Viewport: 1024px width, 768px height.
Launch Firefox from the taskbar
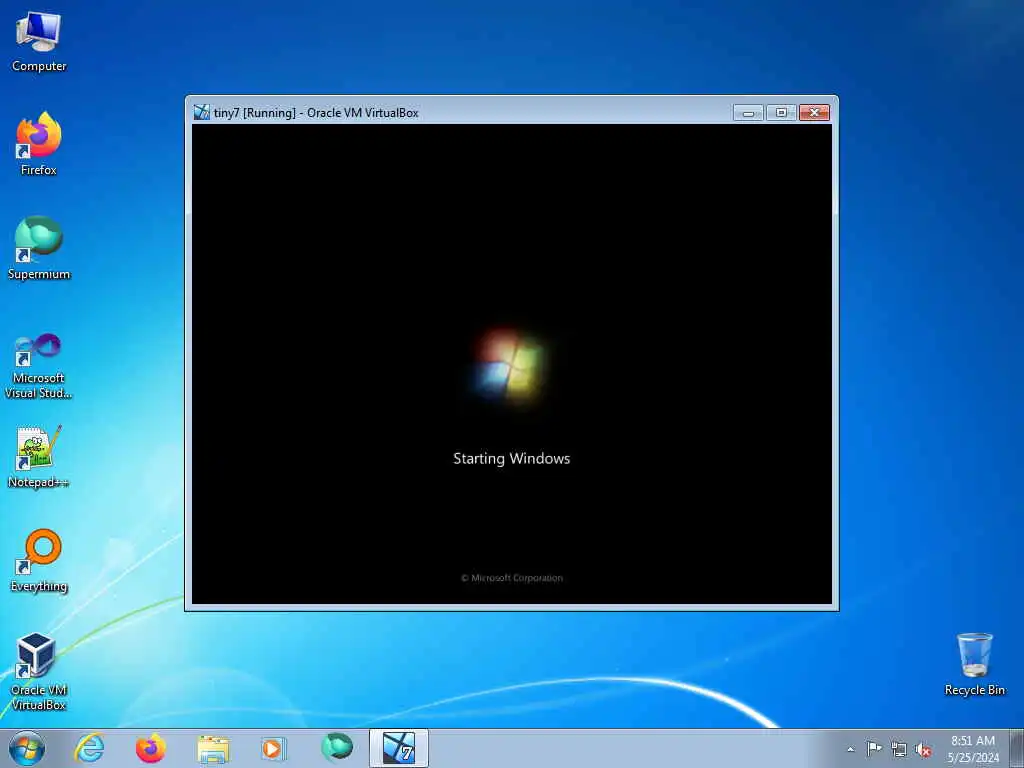pos(151,748)
